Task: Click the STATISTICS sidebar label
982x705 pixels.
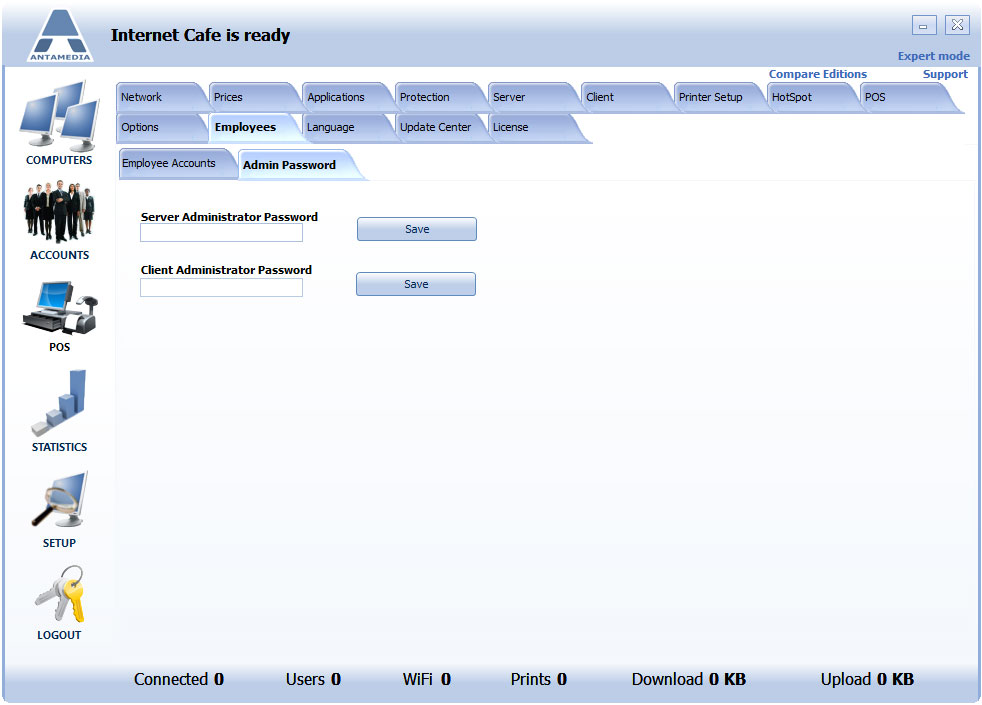Action: 59,447
